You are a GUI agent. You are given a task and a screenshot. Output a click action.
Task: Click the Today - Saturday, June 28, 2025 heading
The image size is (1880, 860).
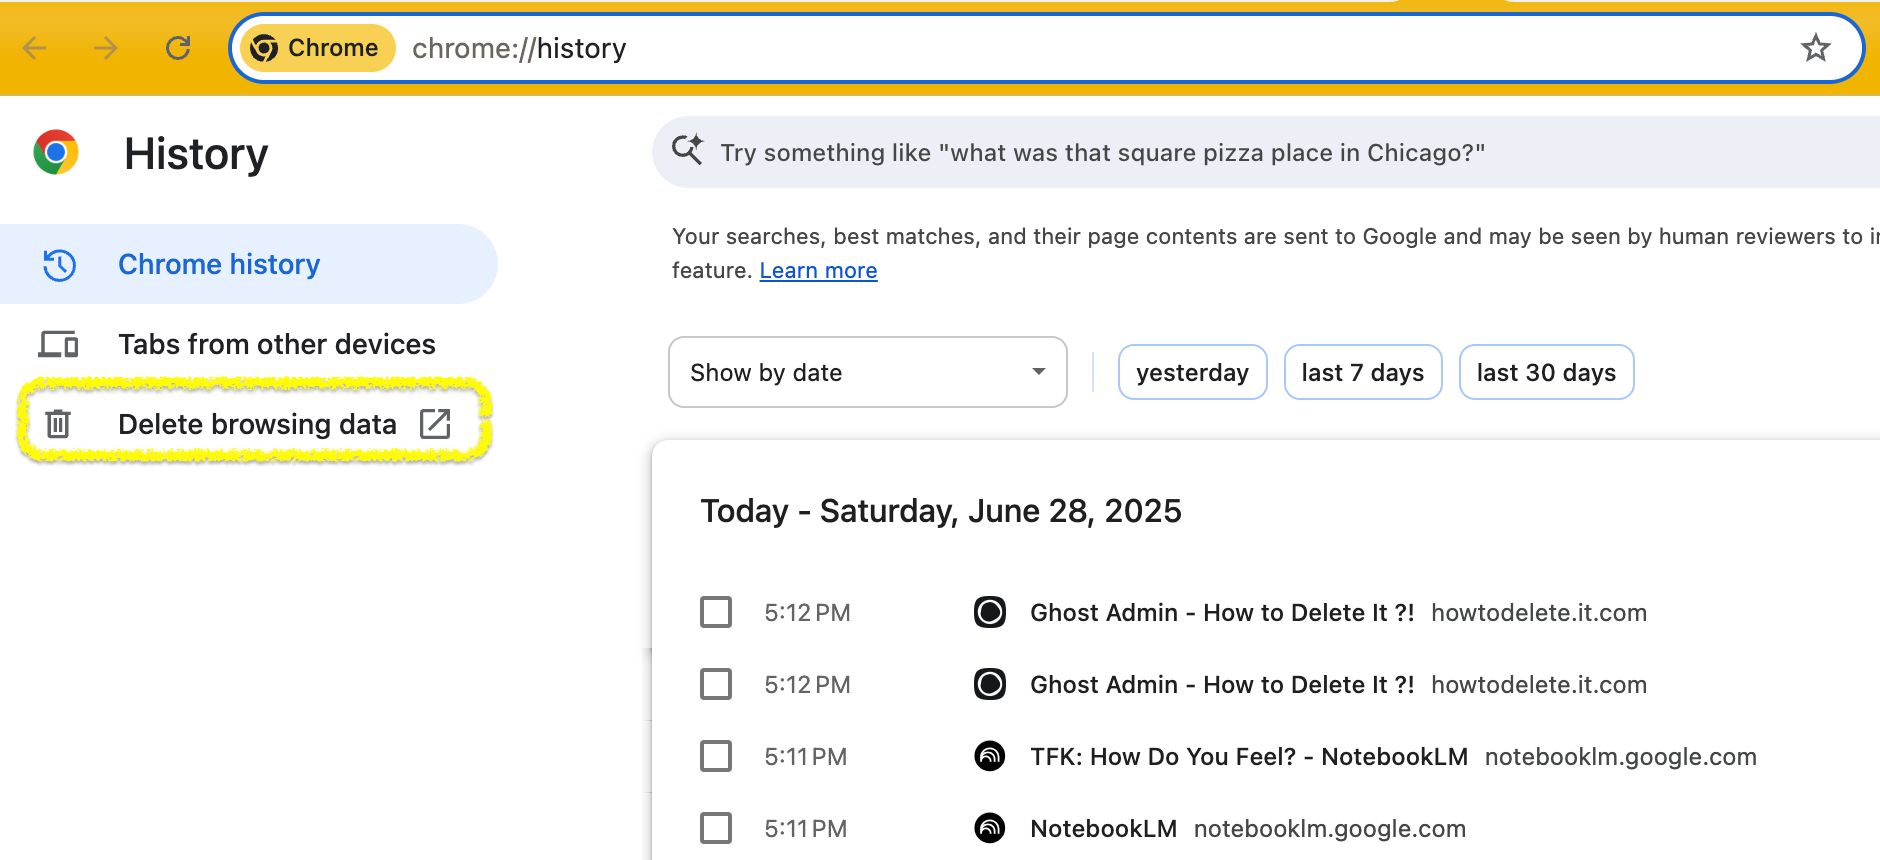(x=941, y=511)
